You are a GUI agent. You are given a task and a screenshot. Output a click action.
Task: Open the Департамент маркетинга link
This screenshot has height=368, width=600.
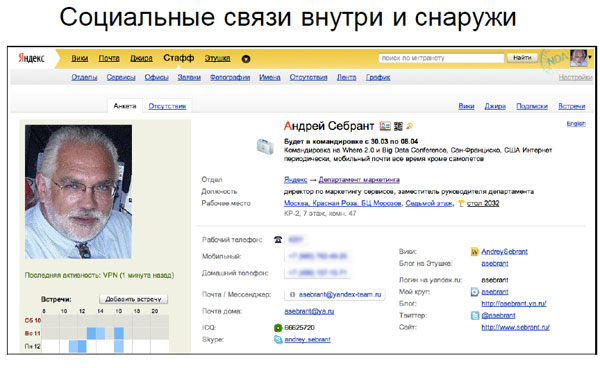(x=359, y=179)
